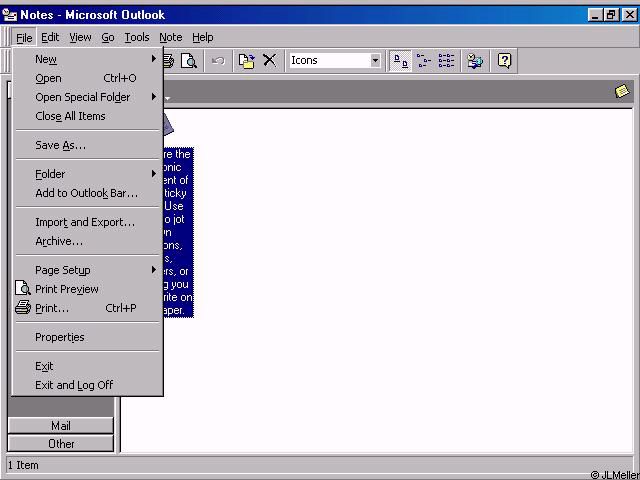Choose Archive... in File menu
This screenshot has height=480, width=640.
point(87,241)
